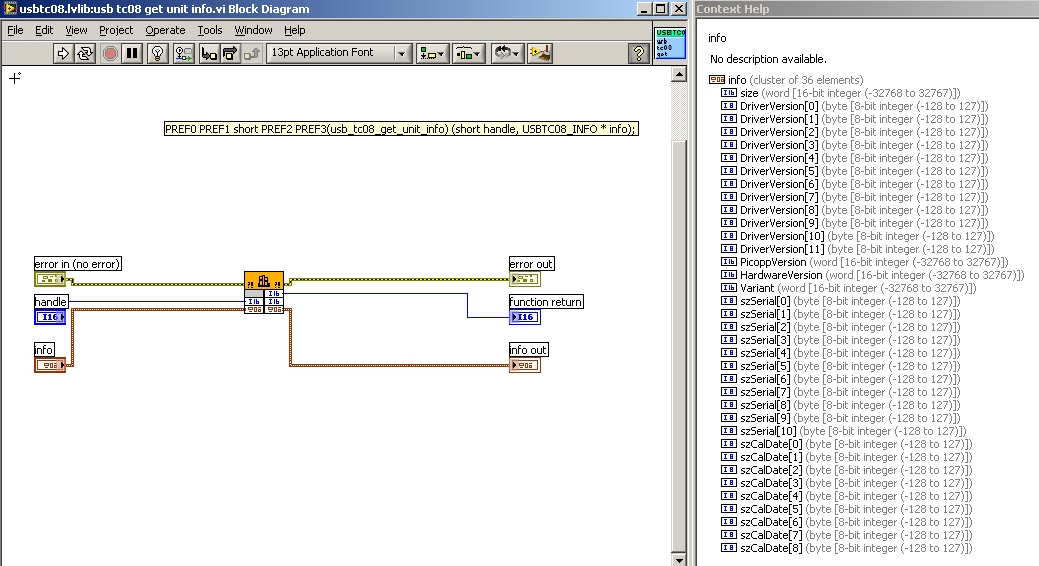Open the Align Objects dropdown

click(432, 53)
